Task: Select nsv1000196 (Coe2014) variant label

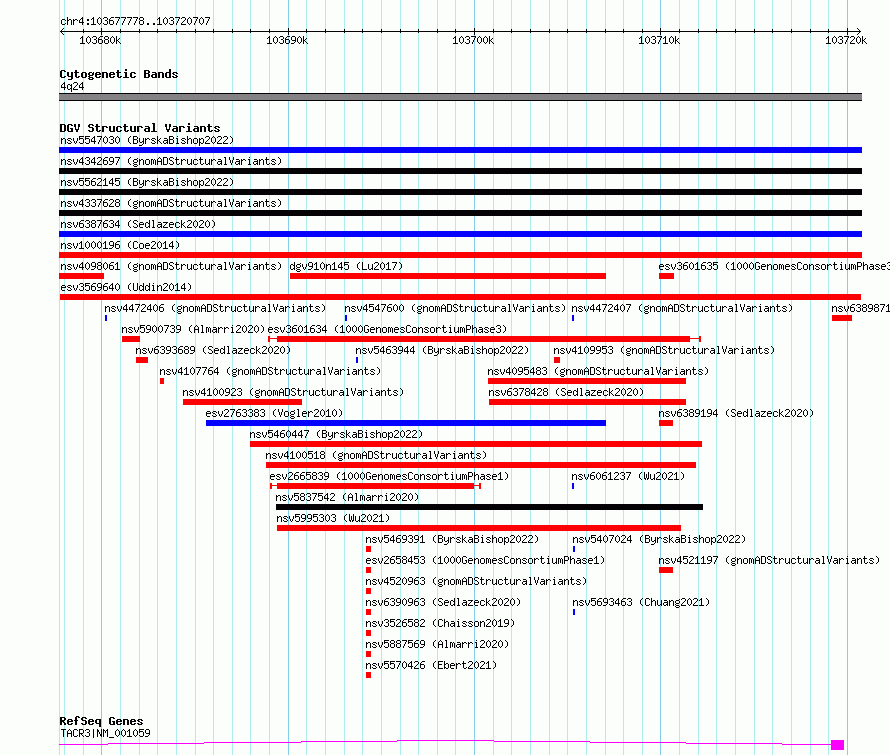Action: point(120,245)
